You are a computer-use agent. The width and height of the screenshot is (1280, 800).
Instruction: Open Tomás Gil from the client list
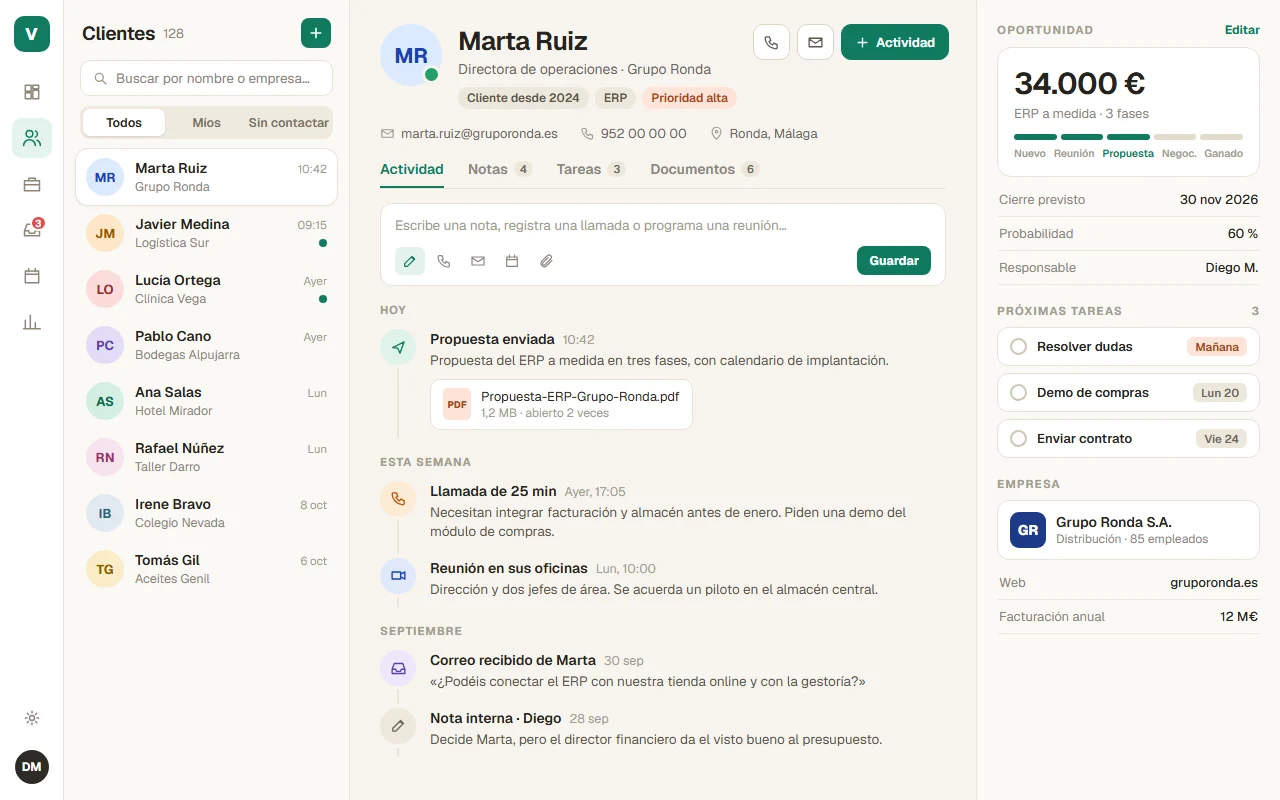pos(206,569)
